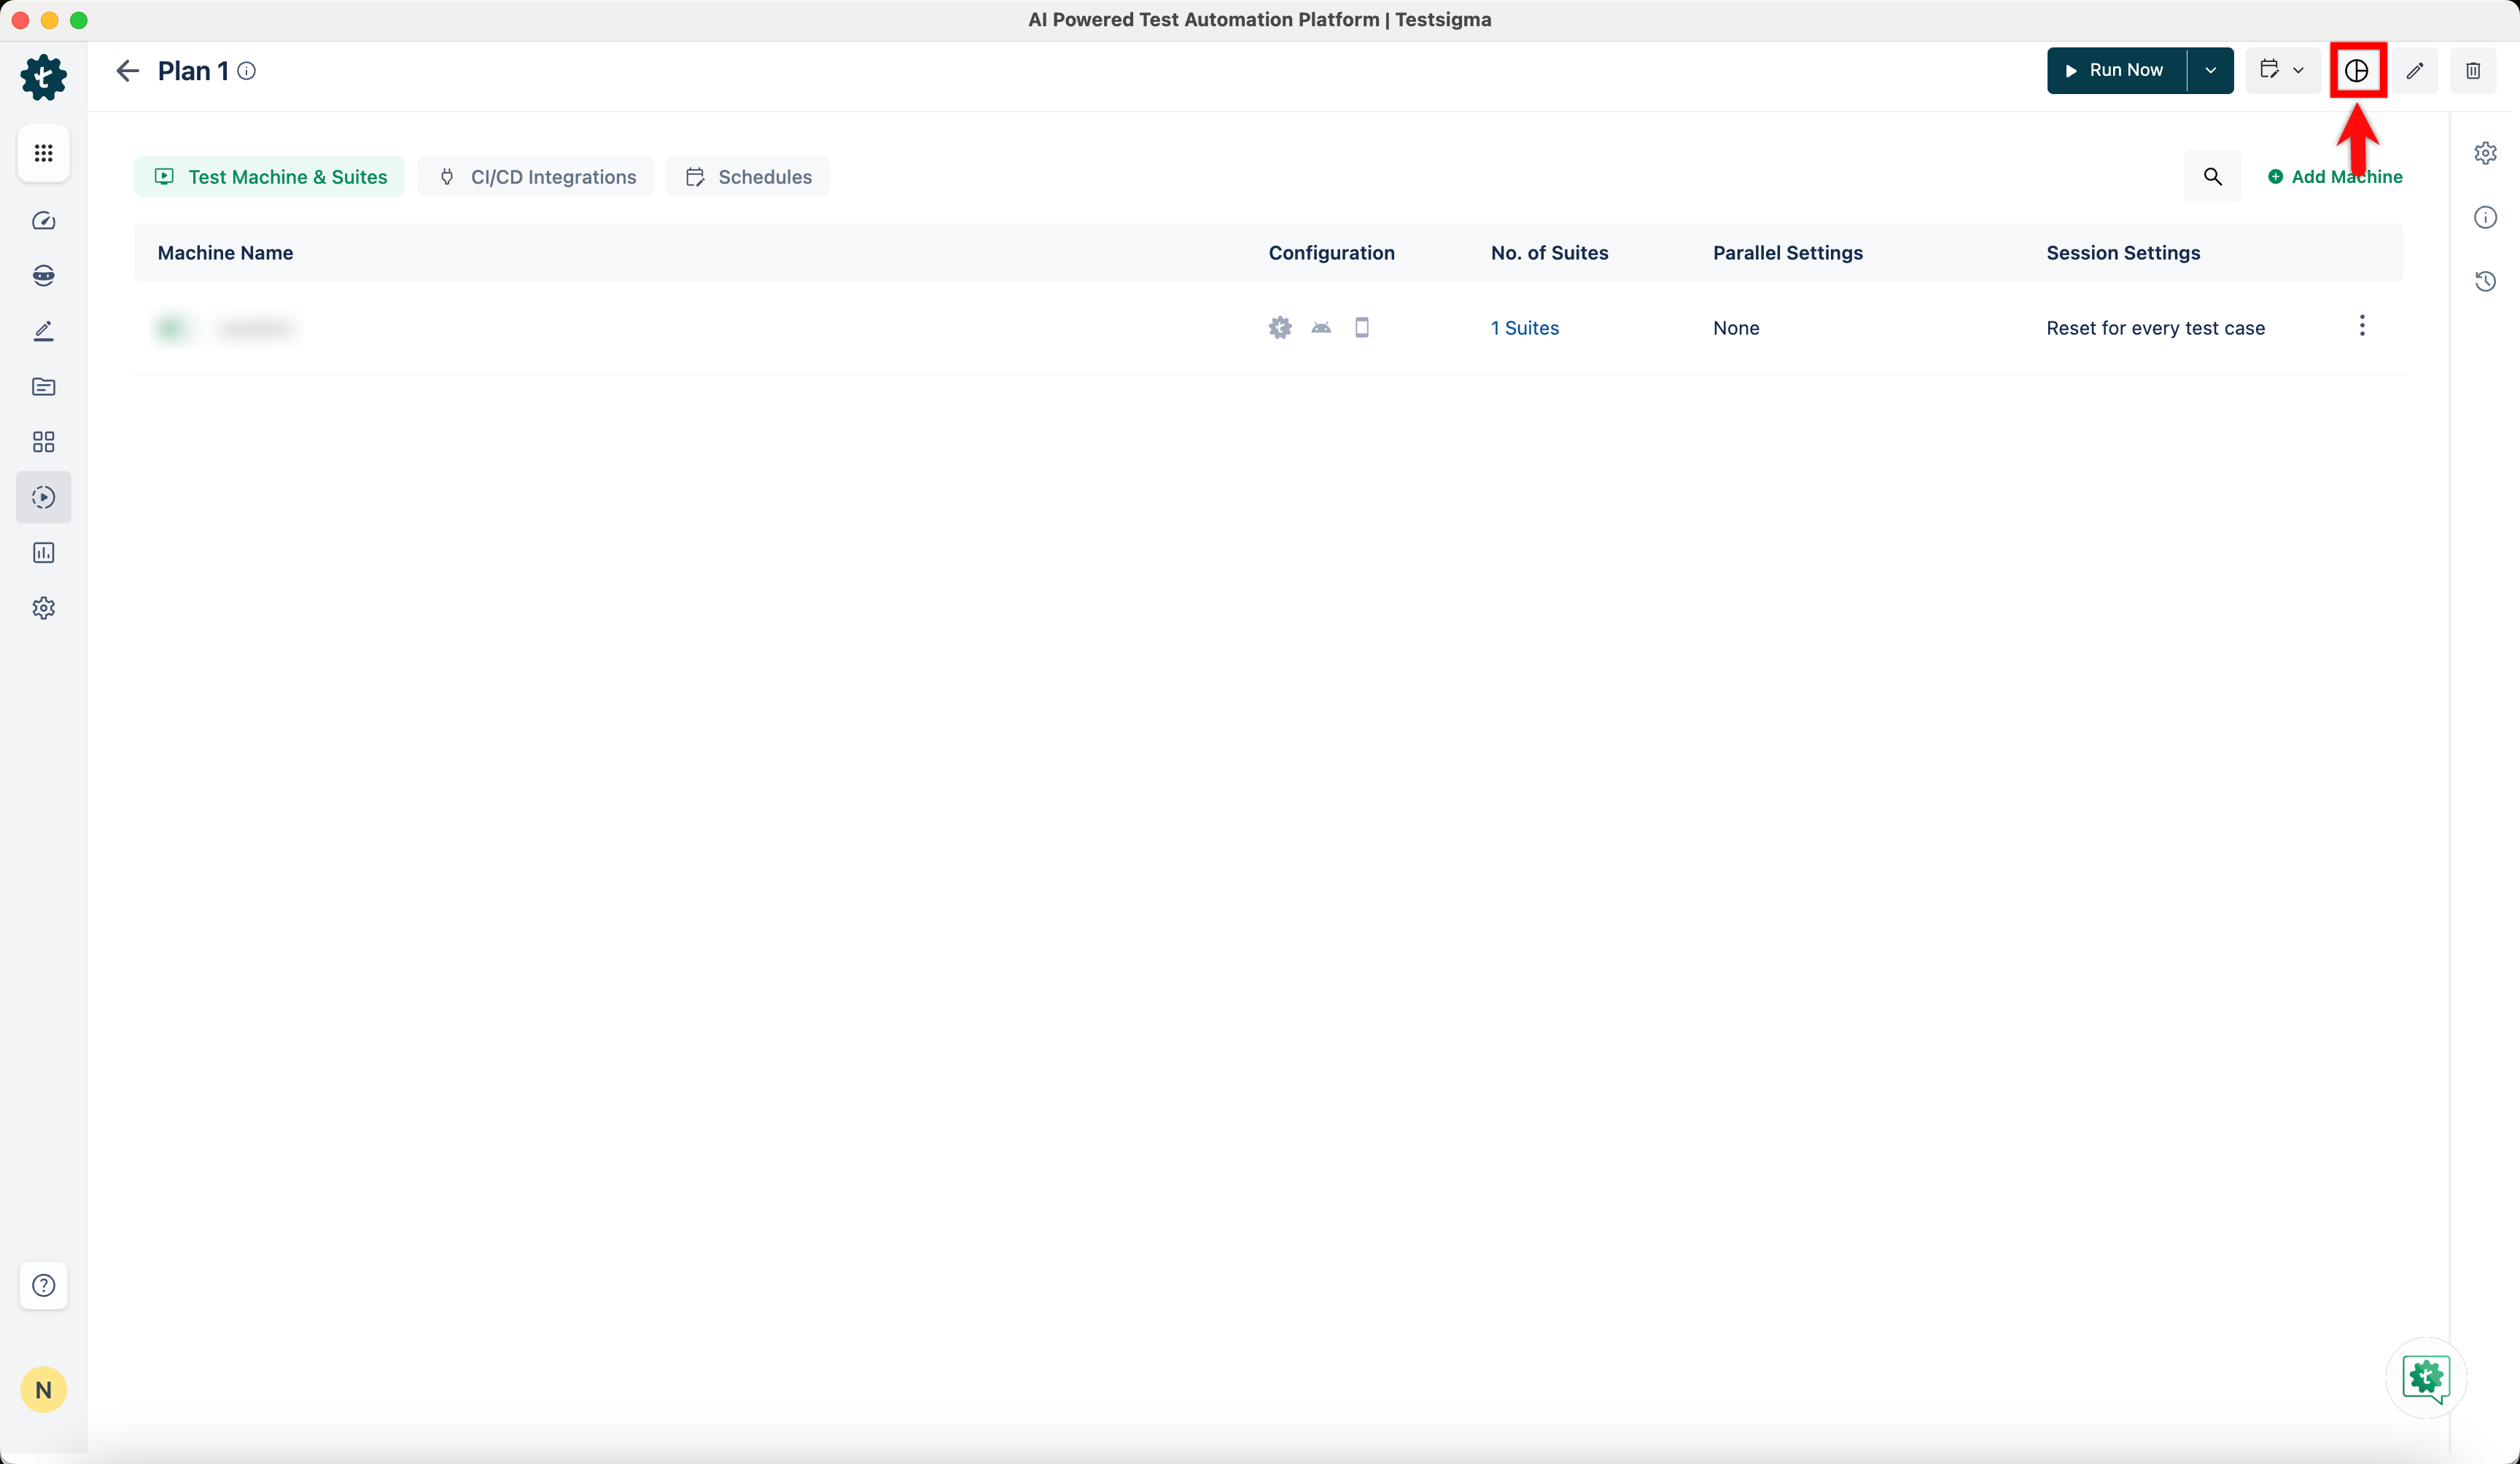Open the 1 Suites link
The image size is (2520, 1464).
1524,328
